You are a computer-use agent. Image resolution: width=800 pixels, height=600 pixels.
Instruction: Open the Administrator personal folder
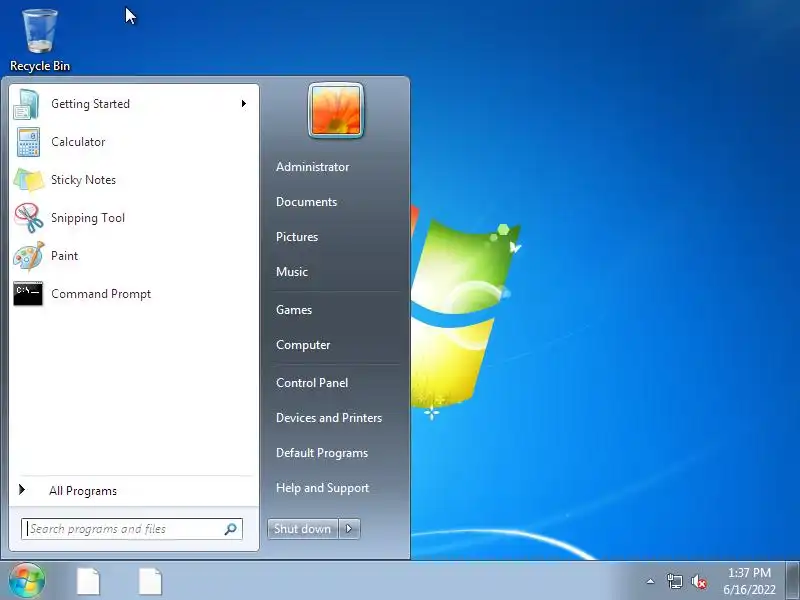pyautogui.click(x=313, y=167)
